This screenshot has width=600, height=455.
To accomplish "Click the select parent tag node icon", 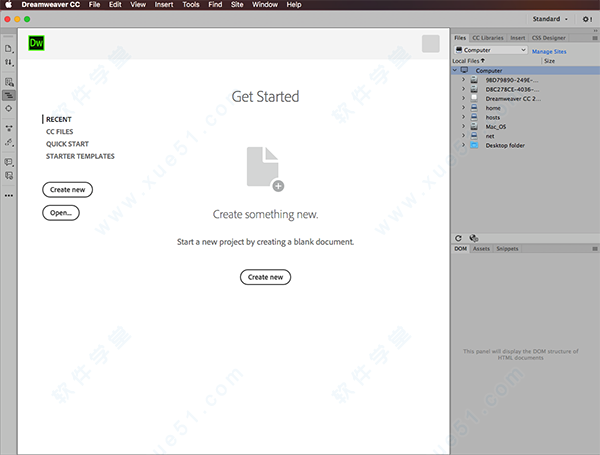I will [8, 129].
